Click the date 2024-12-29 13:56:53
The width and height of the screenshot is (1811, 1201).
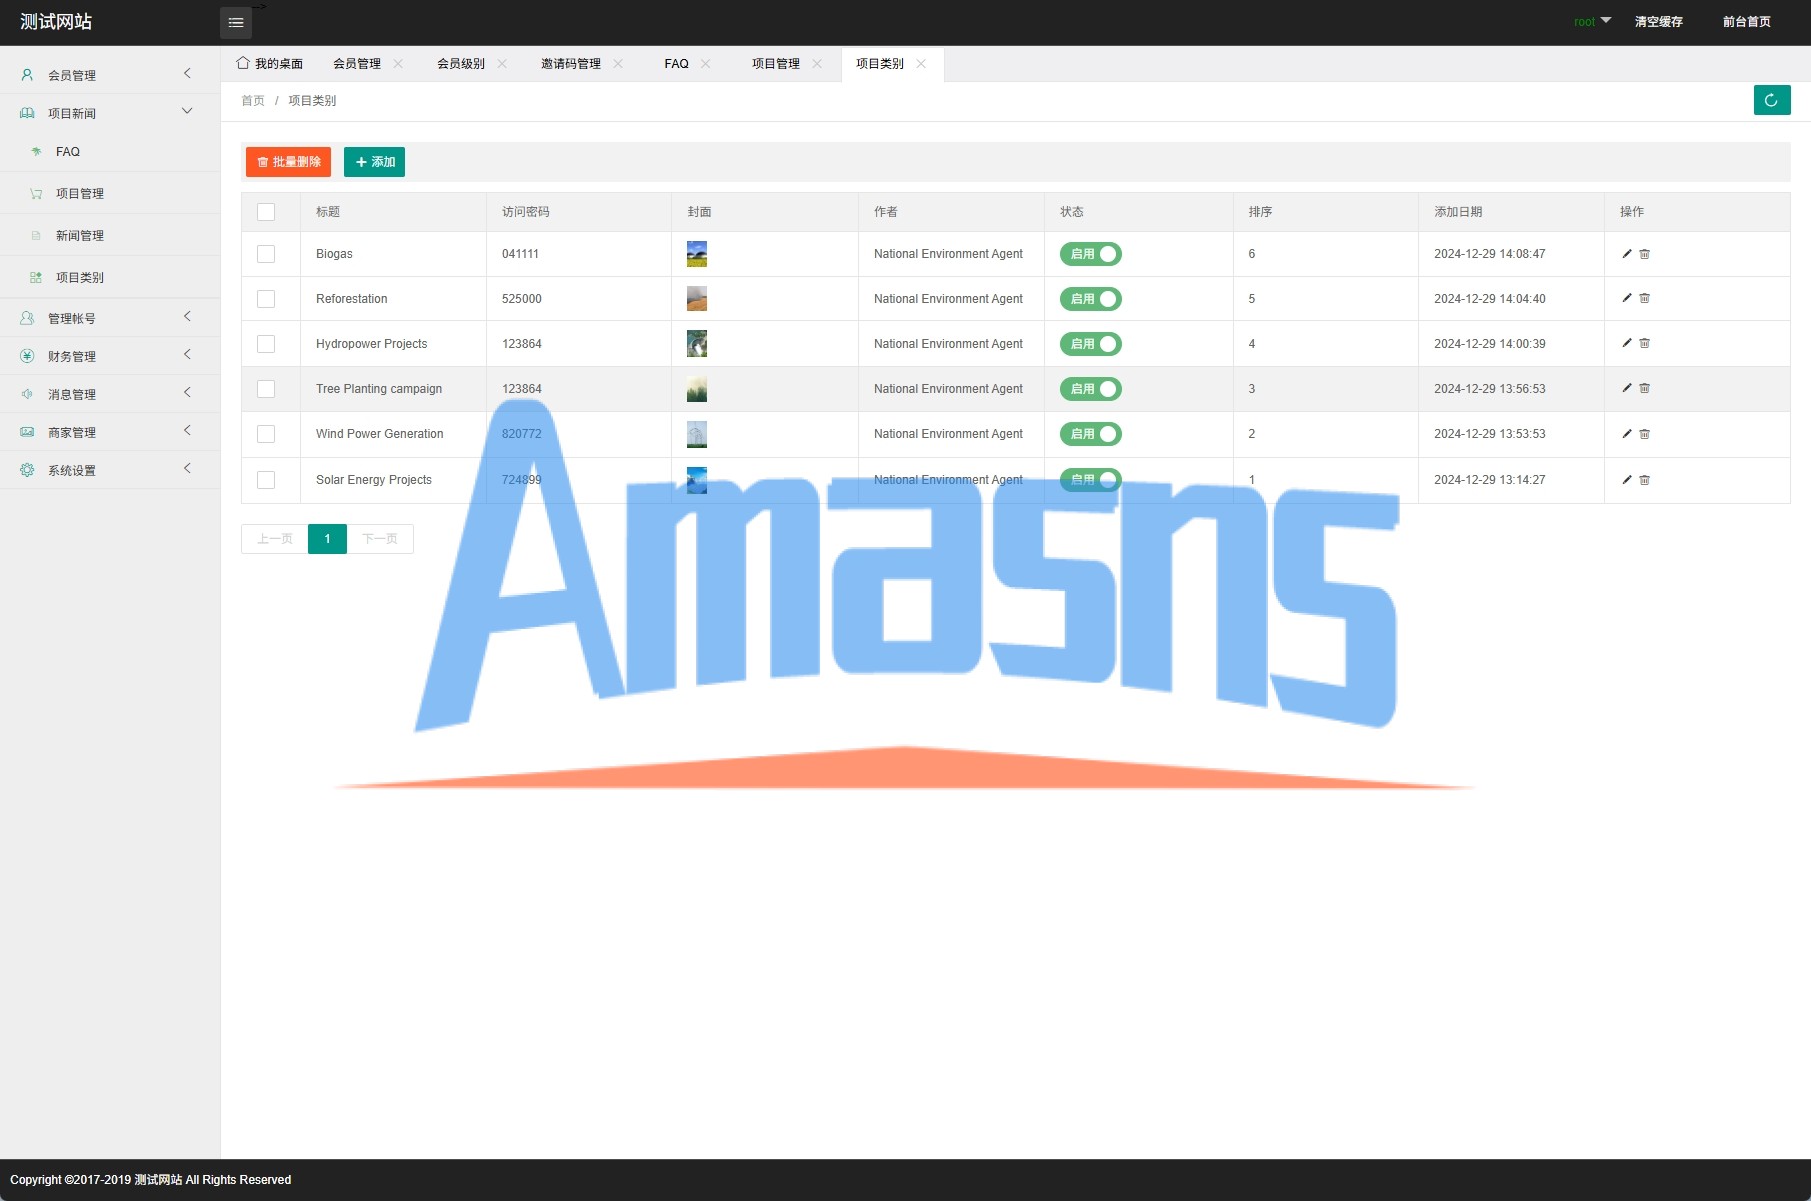pyautogui.click(x=1490, y=389)
